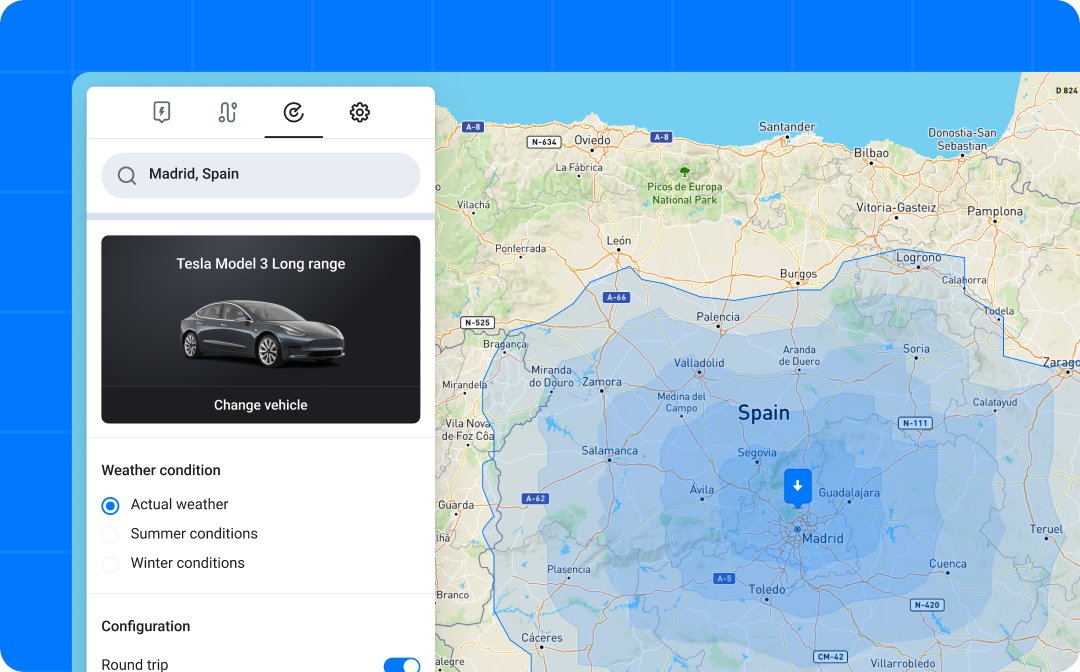Click the Palencia city label
The image size is (1080, 672).
tap(718, 317)
